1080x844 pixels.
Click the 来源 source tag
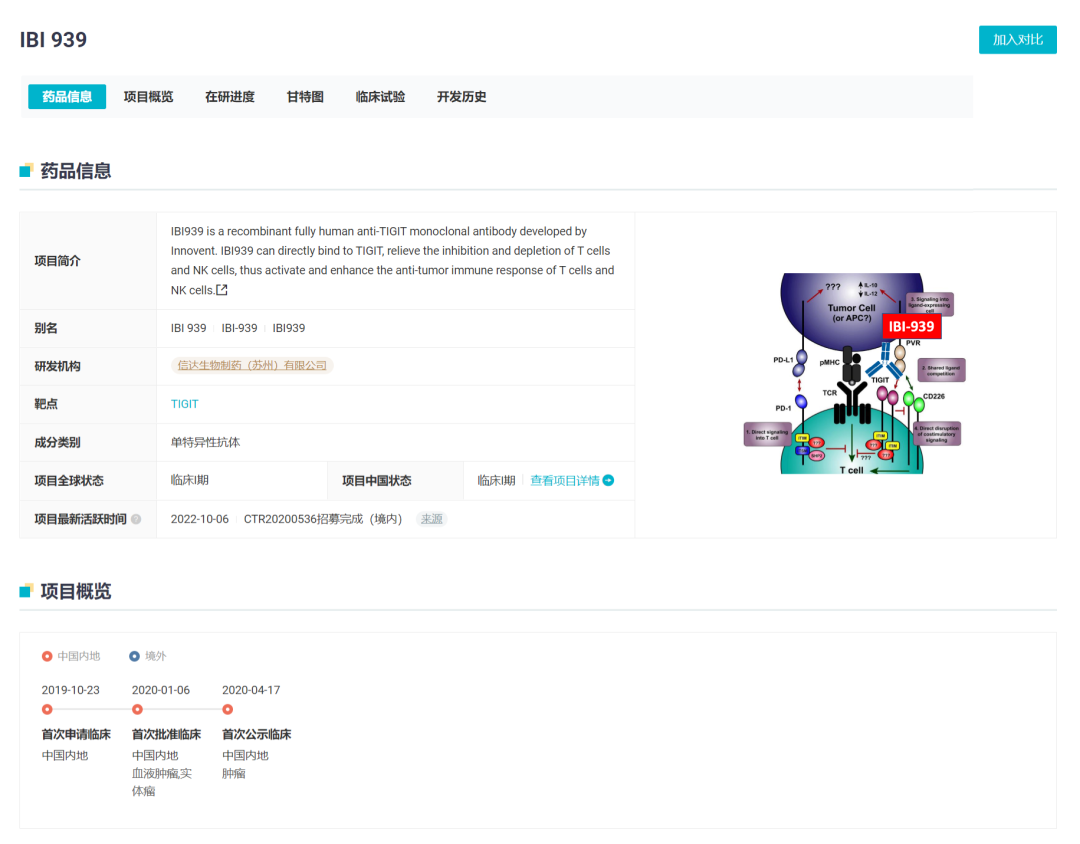[x=432, y=519]
